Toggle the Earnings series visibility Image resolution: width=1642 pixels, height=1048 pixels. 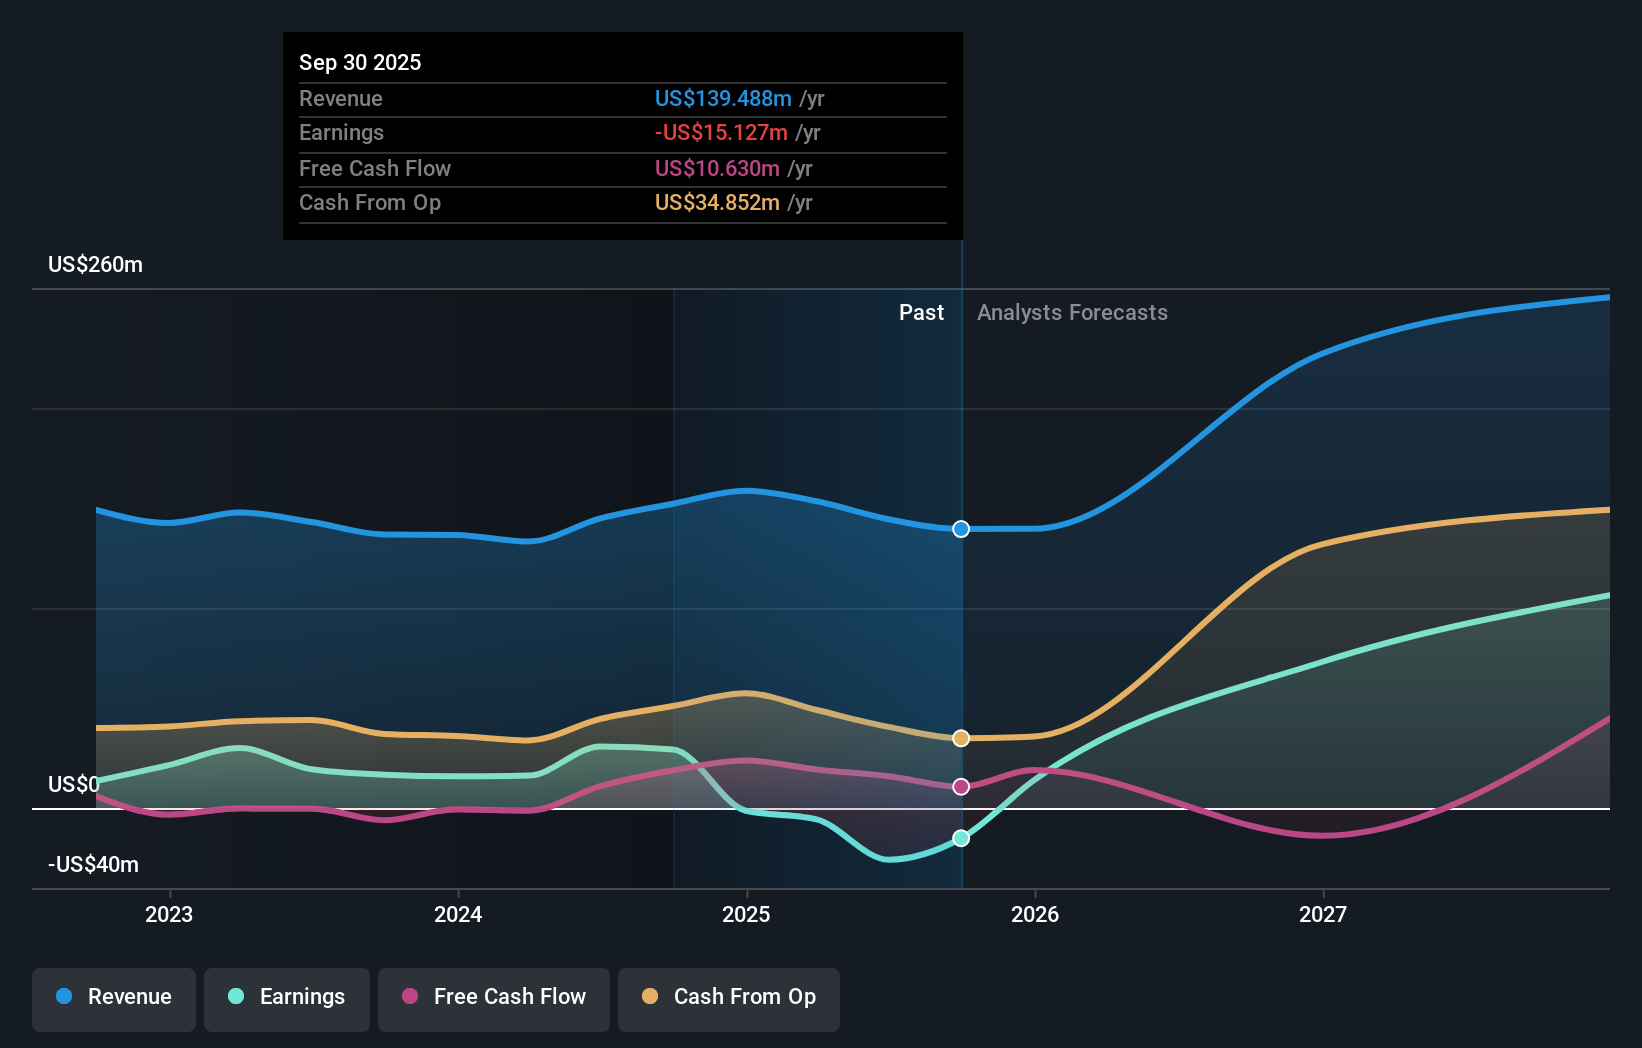(287, 997)
